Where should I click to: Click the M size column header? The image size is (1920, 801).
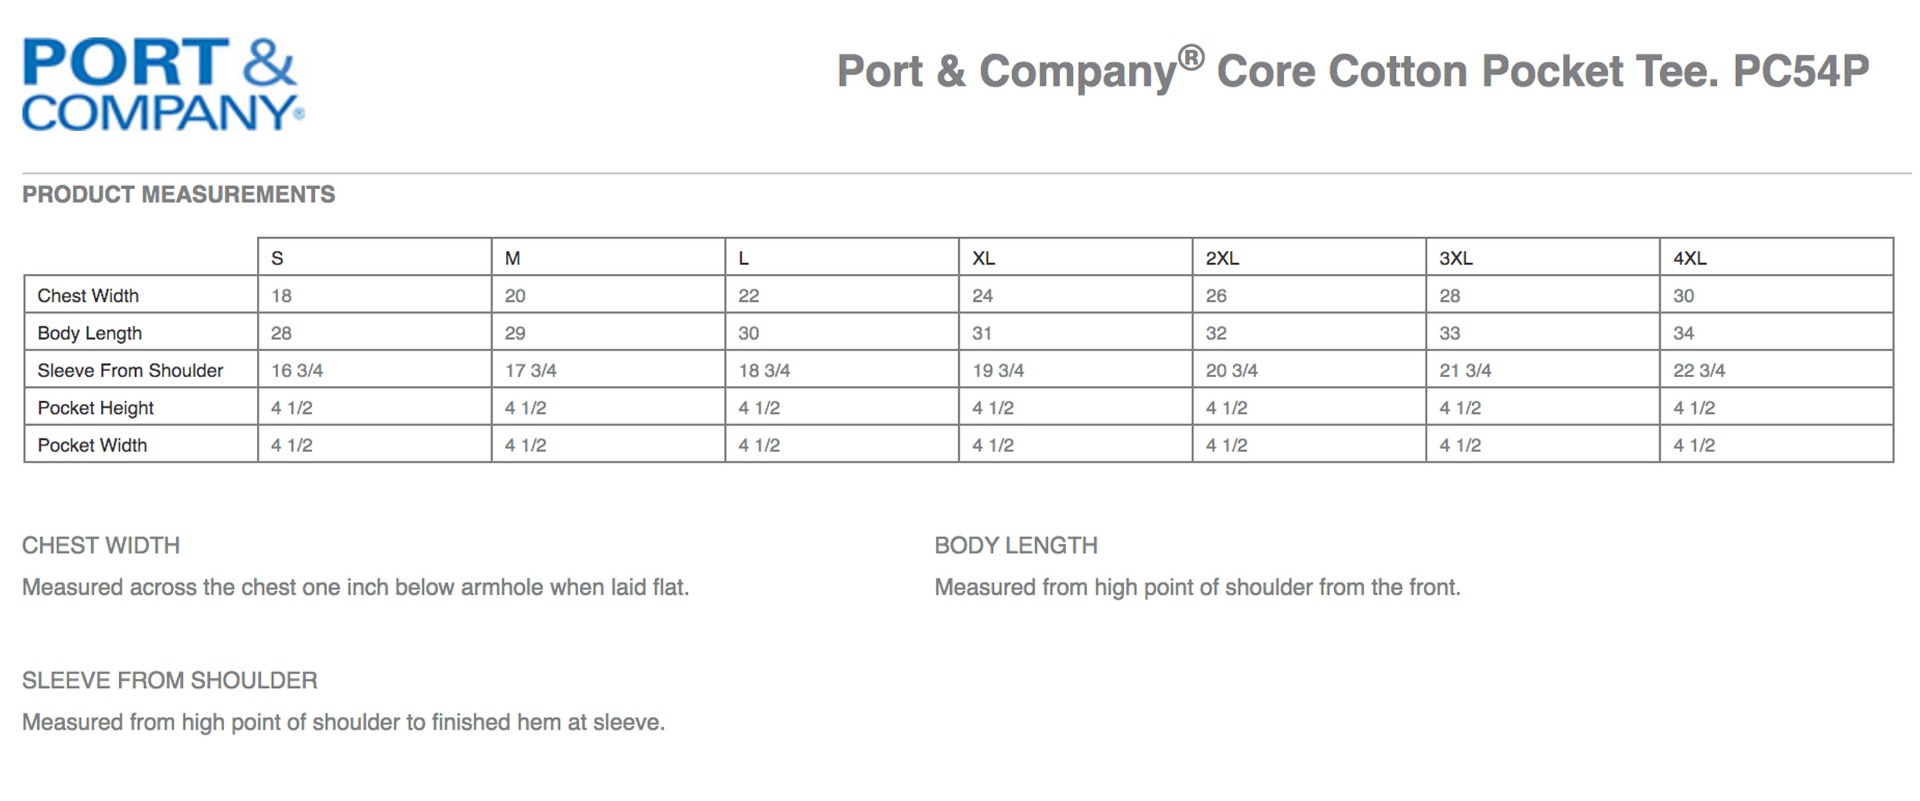coord(512,258)
